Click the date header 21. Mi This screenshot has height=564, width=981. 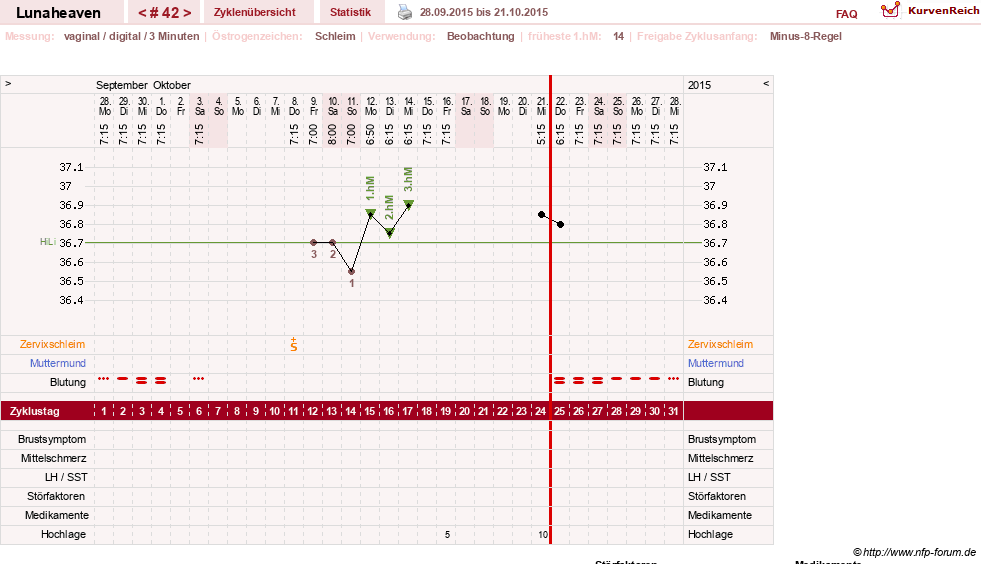[542, 106]
